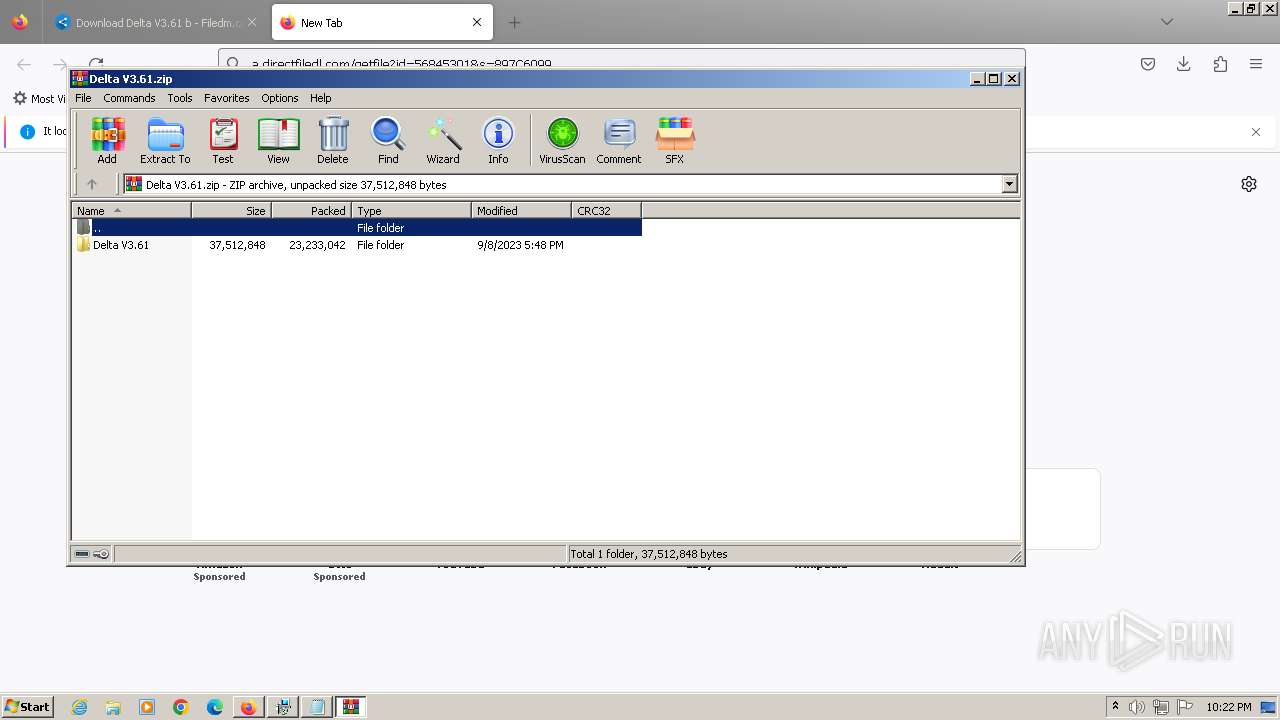This screenshot has width=1280, height=720.
Task: Click the 9/8/2023 5:48 PM date
Action: click(520, 245)
